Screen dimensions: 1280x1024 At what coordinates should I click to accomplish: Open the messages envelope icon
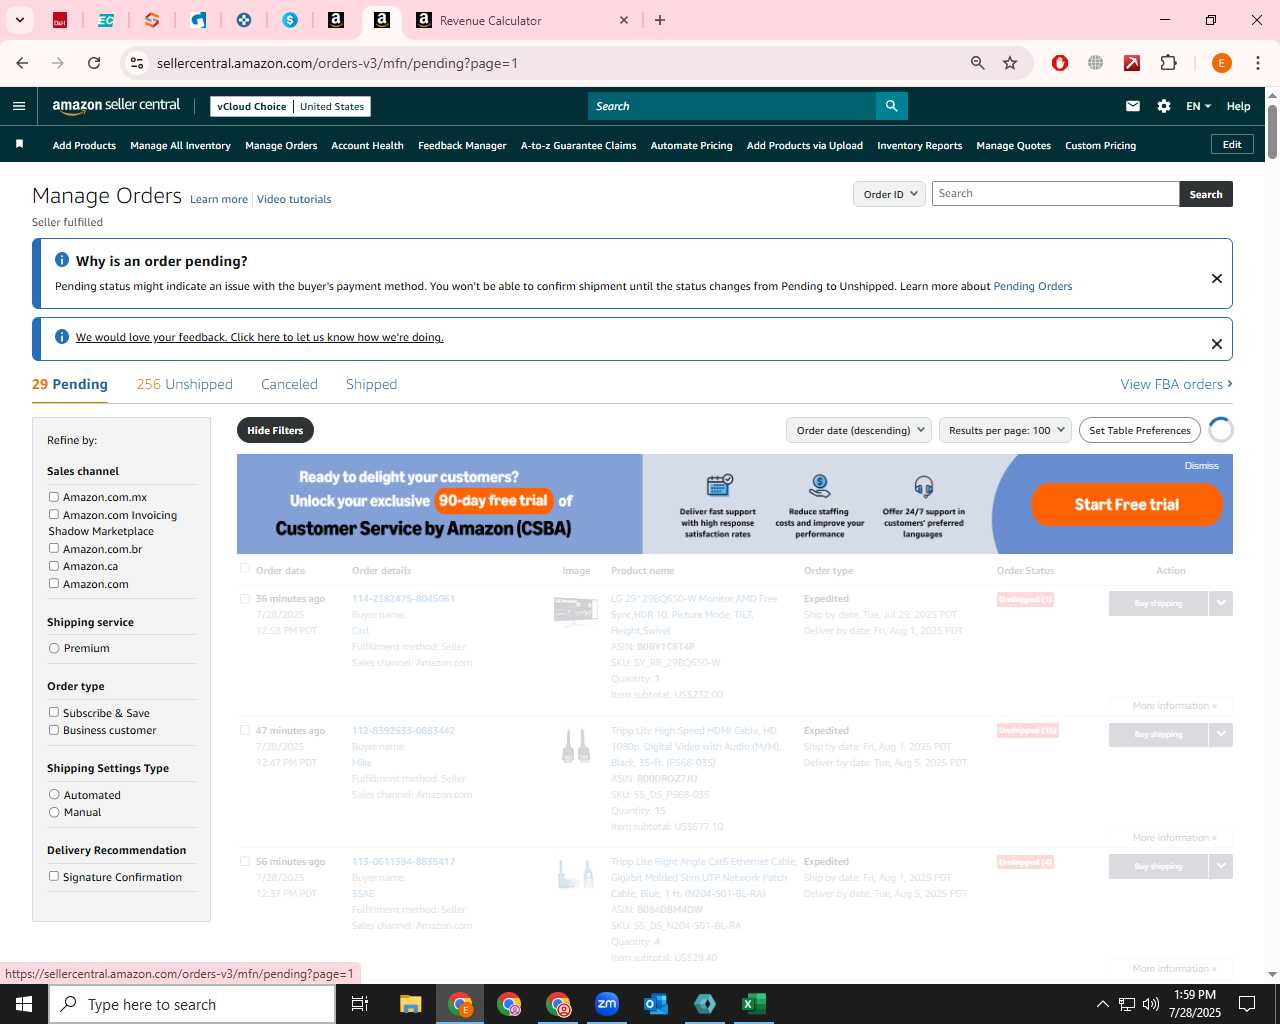(x=1133, y=106)
